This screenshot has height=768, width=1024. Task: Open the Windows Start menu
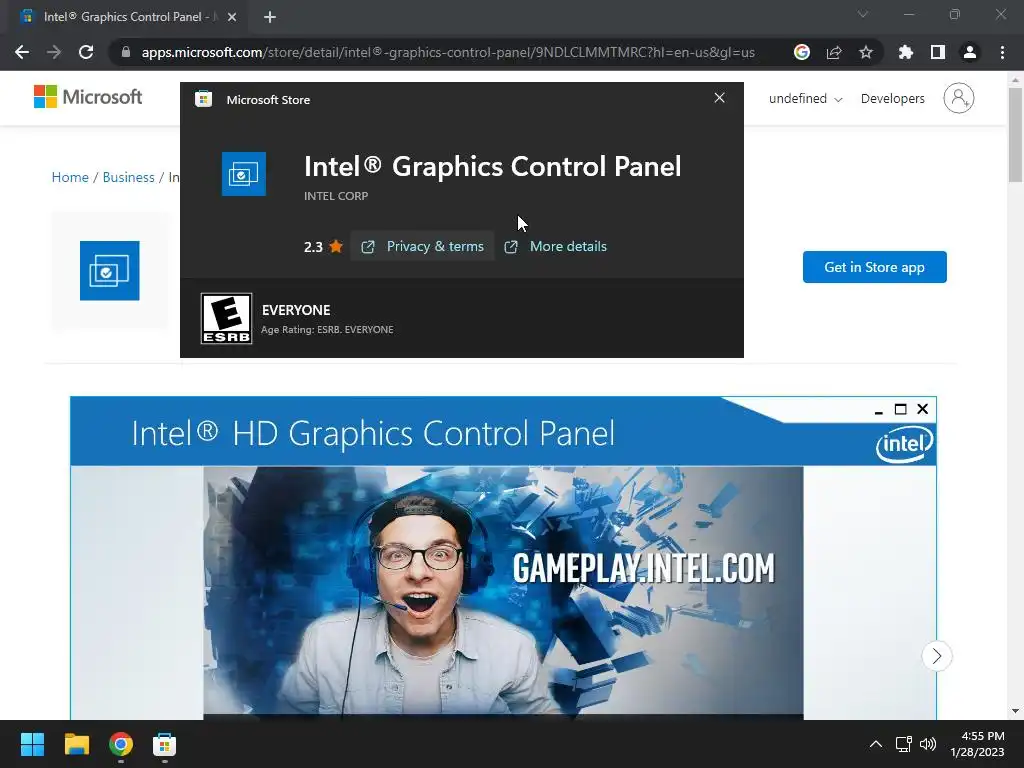[x=32, y=744]
